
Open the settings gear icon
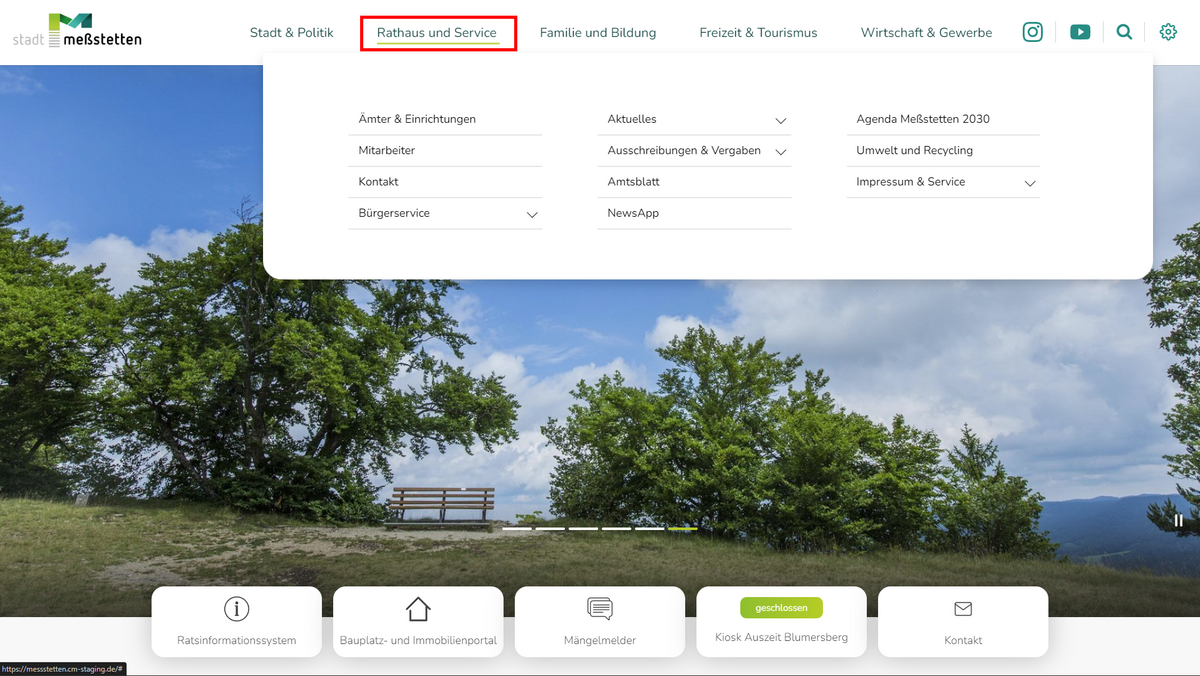point(1168,32)
